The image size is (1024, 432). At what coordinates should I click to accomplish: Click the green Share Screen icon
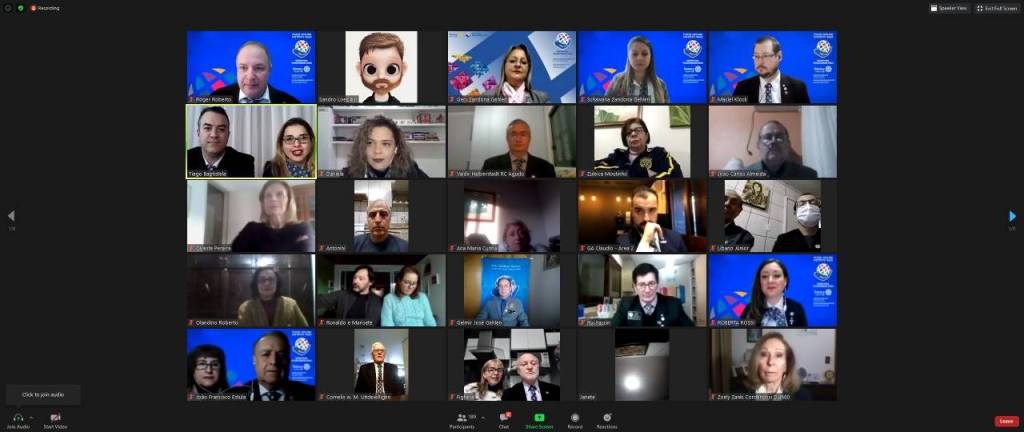coord(539,417)
